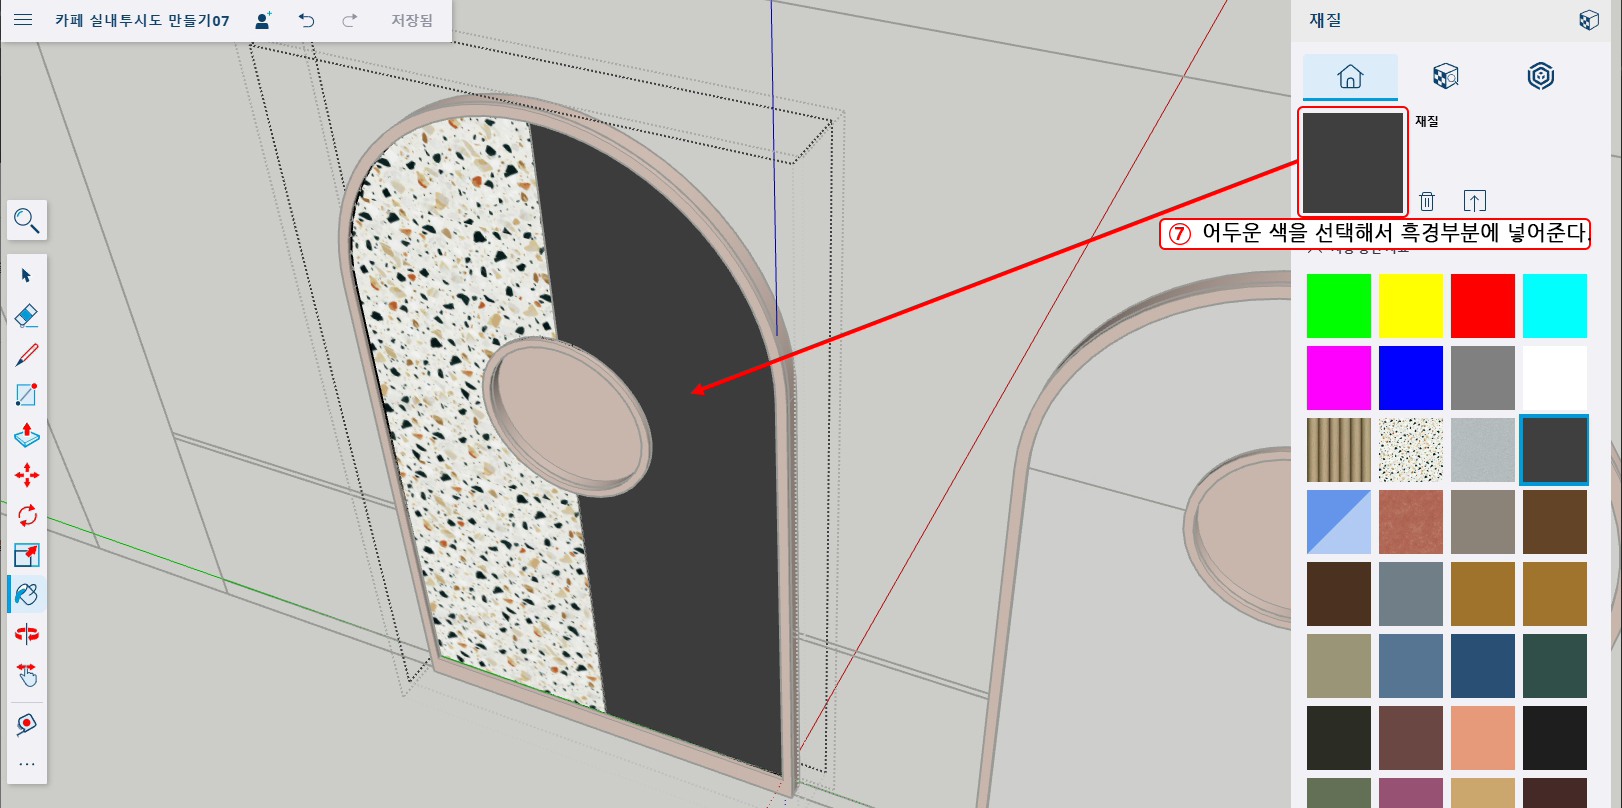Pick the pure blue swatch
Viewport: 1622px width, 808px height.
tap(1411, 378)
